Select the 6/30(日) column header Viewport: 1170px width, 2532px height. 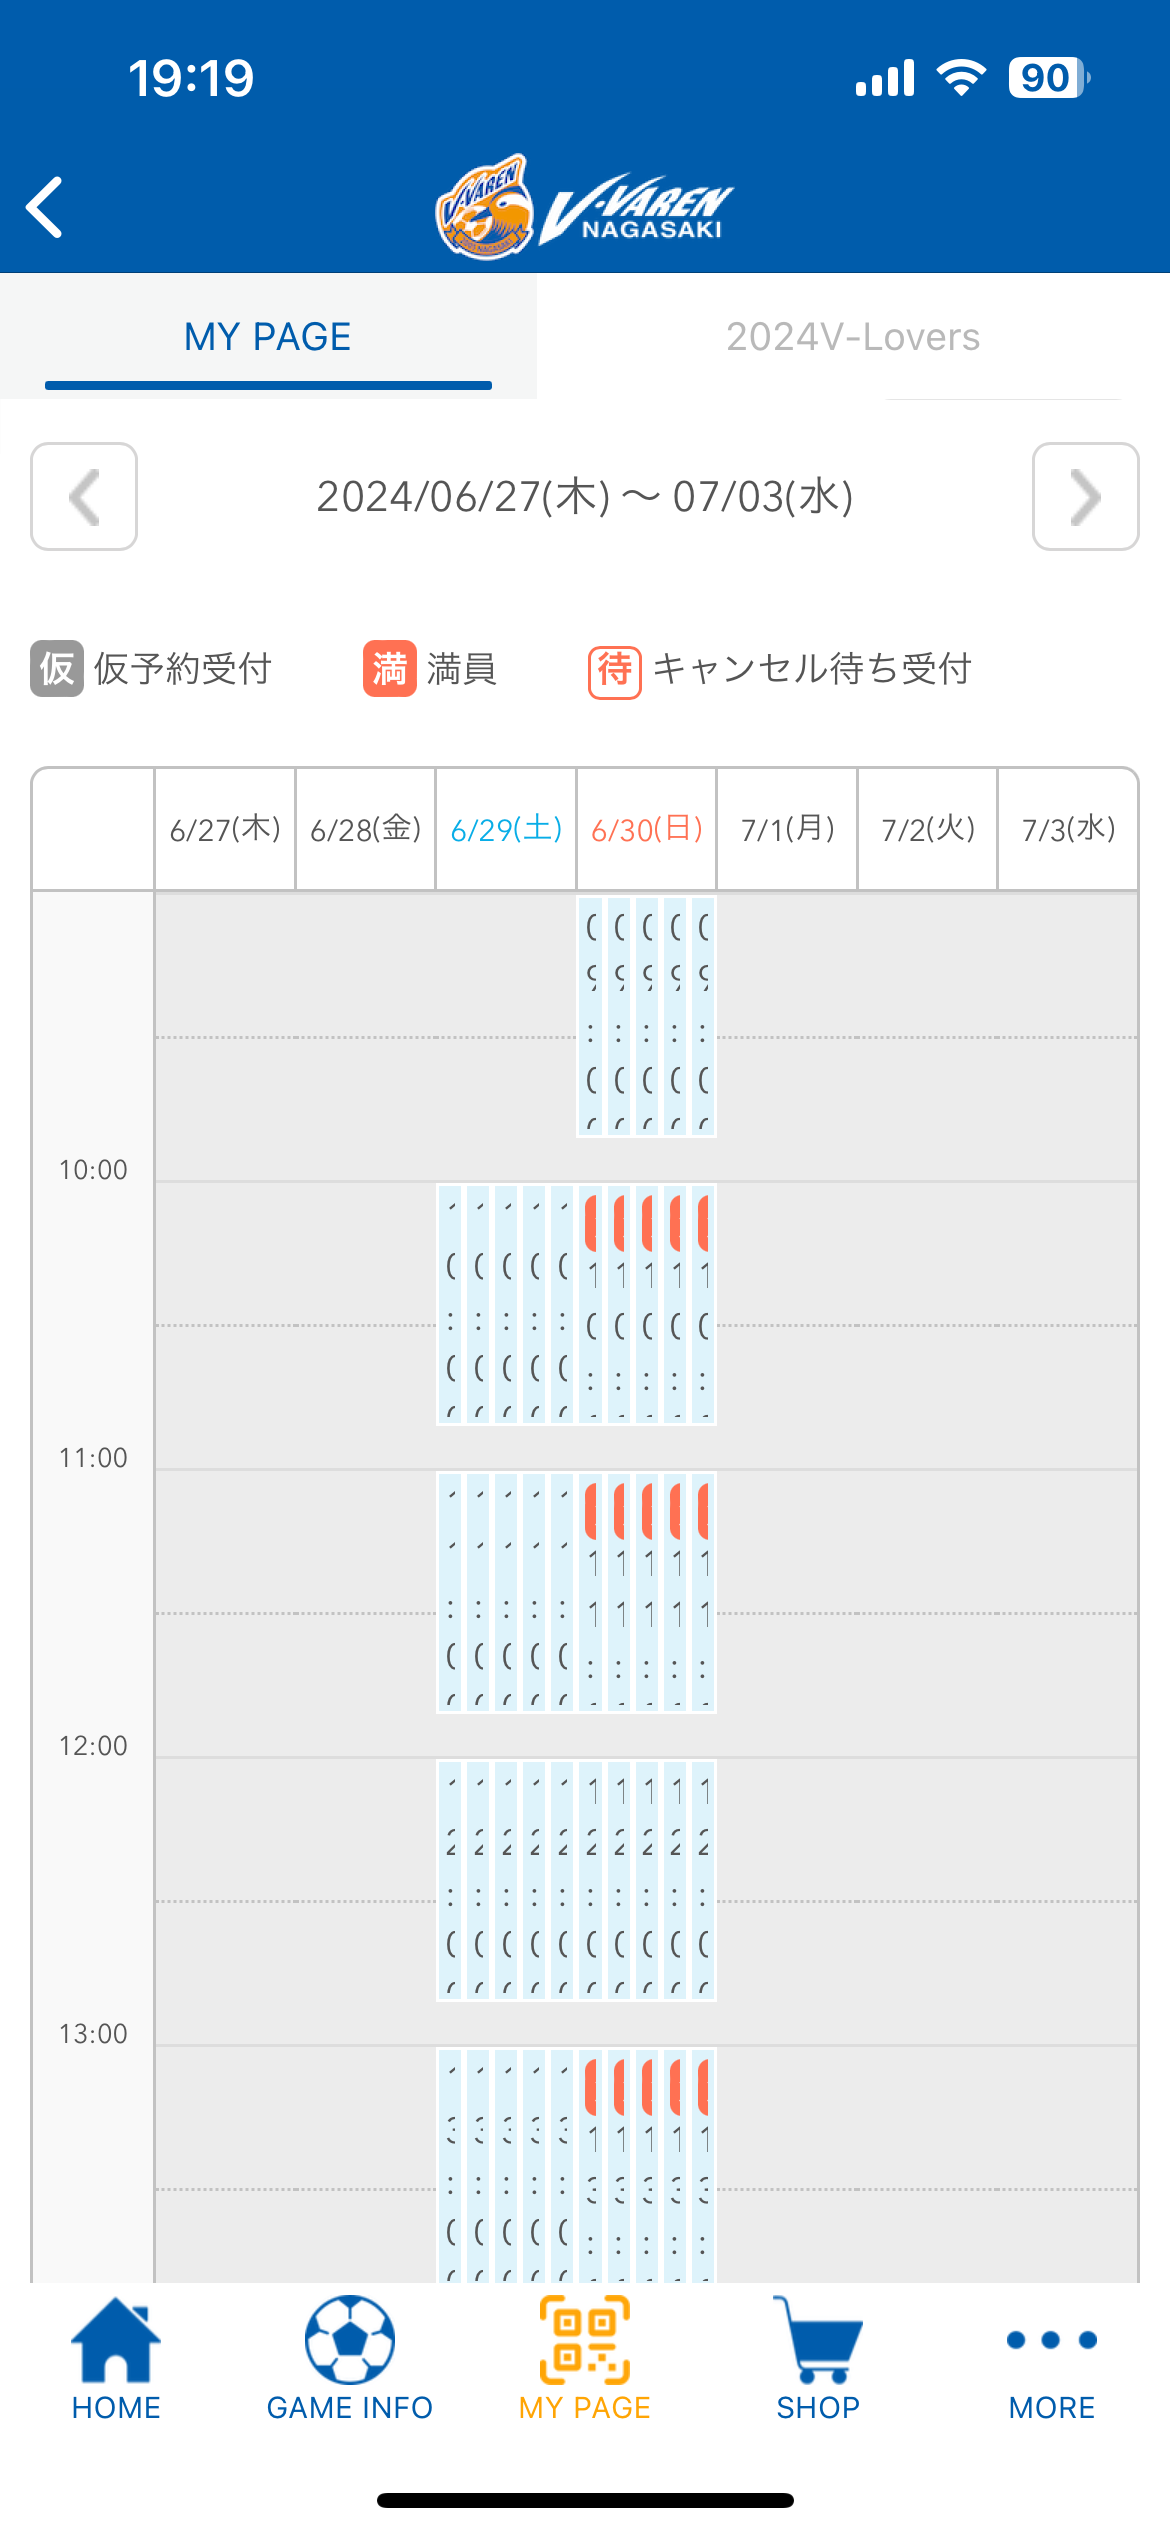coord(647,829)
